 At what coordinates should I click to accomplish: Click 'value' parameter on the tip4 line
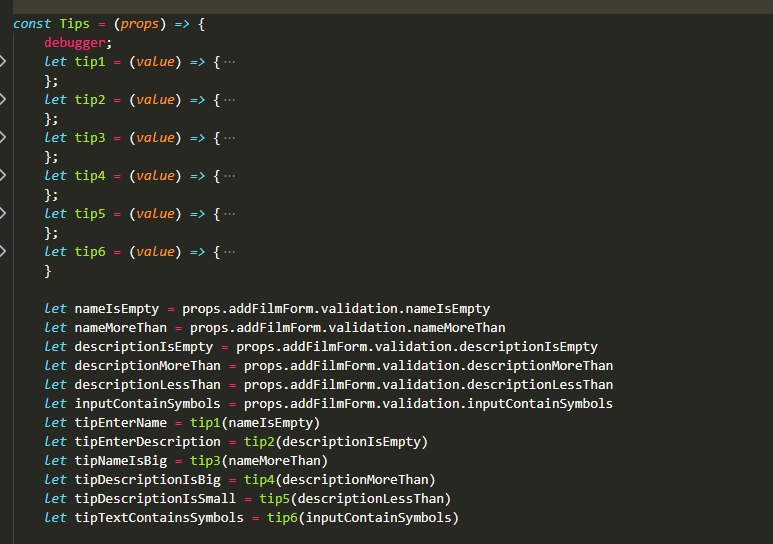point(155,176)
